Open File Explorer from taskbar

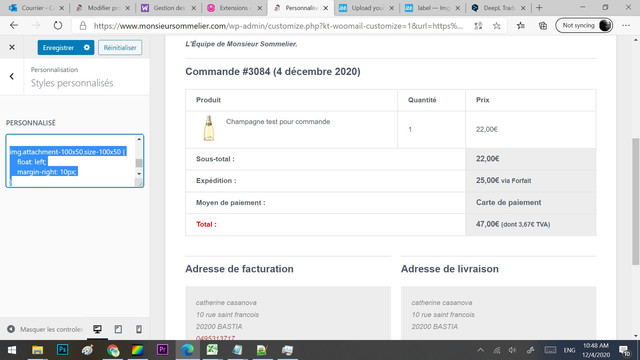coord(38,350)
